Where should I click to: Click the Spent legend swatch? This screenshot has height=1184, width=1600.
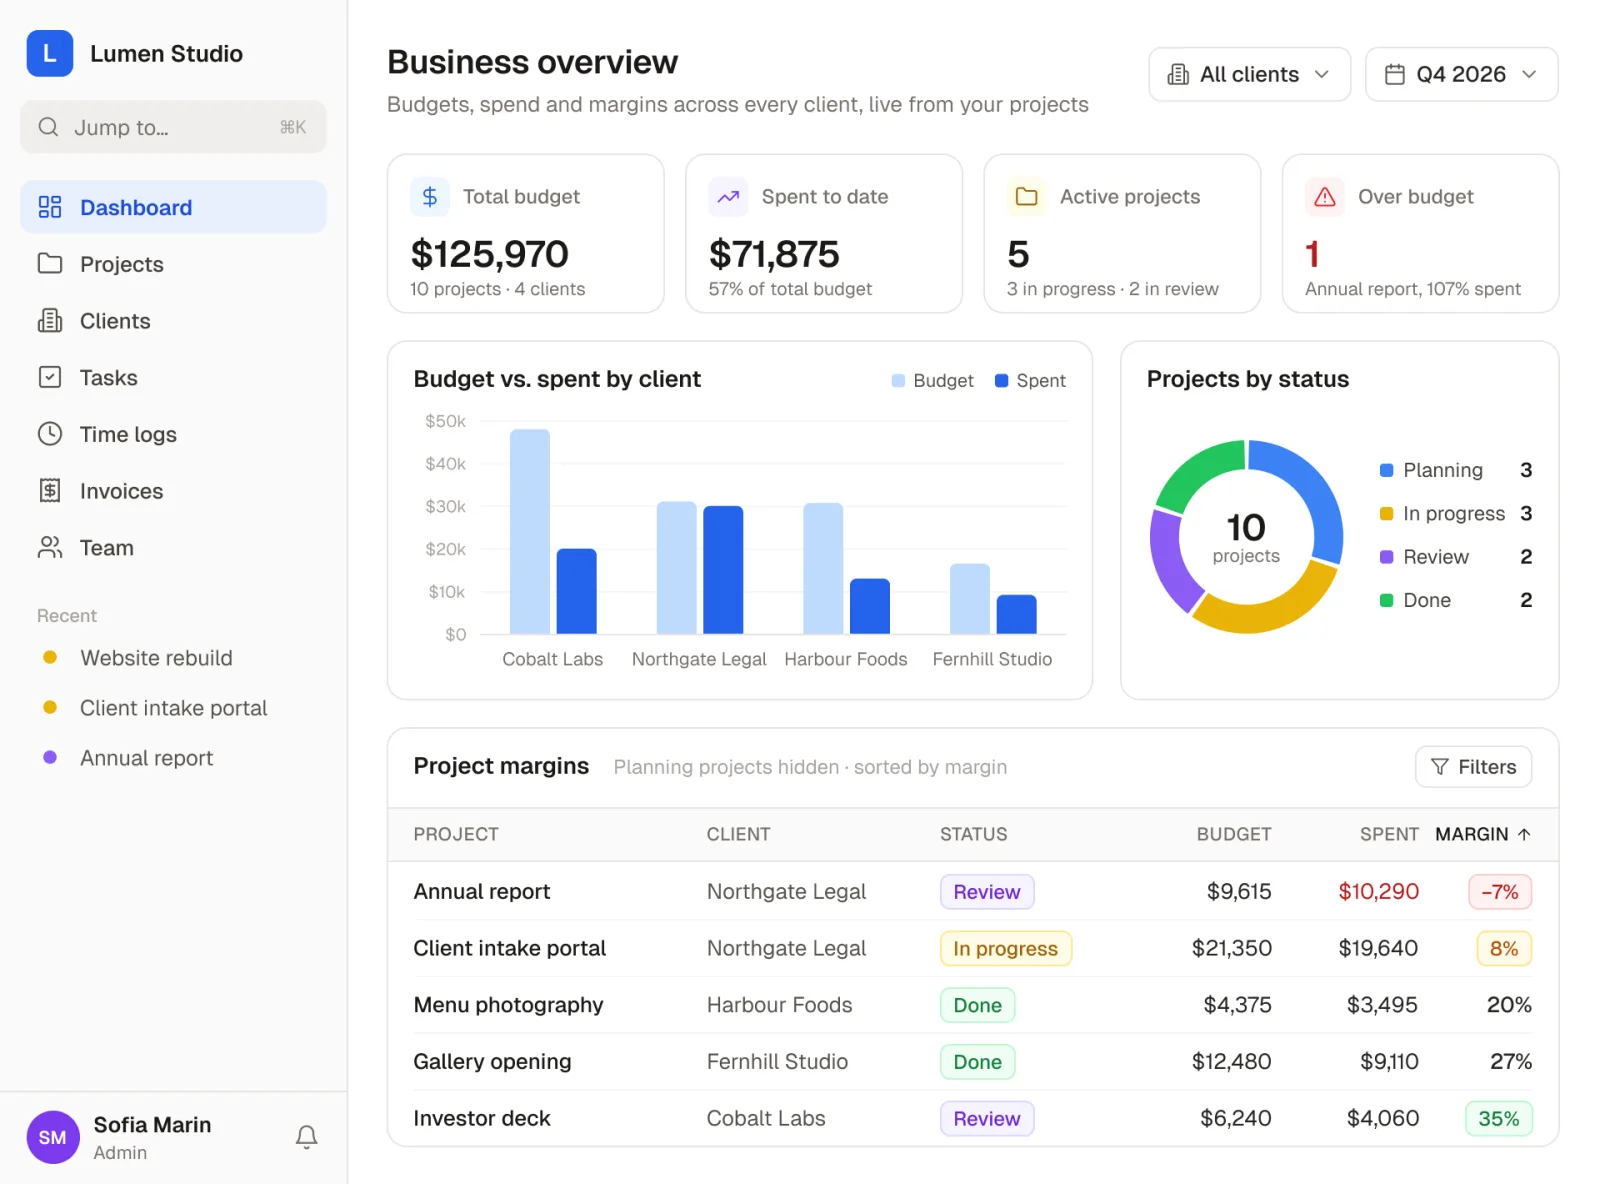coord(1002,381)
